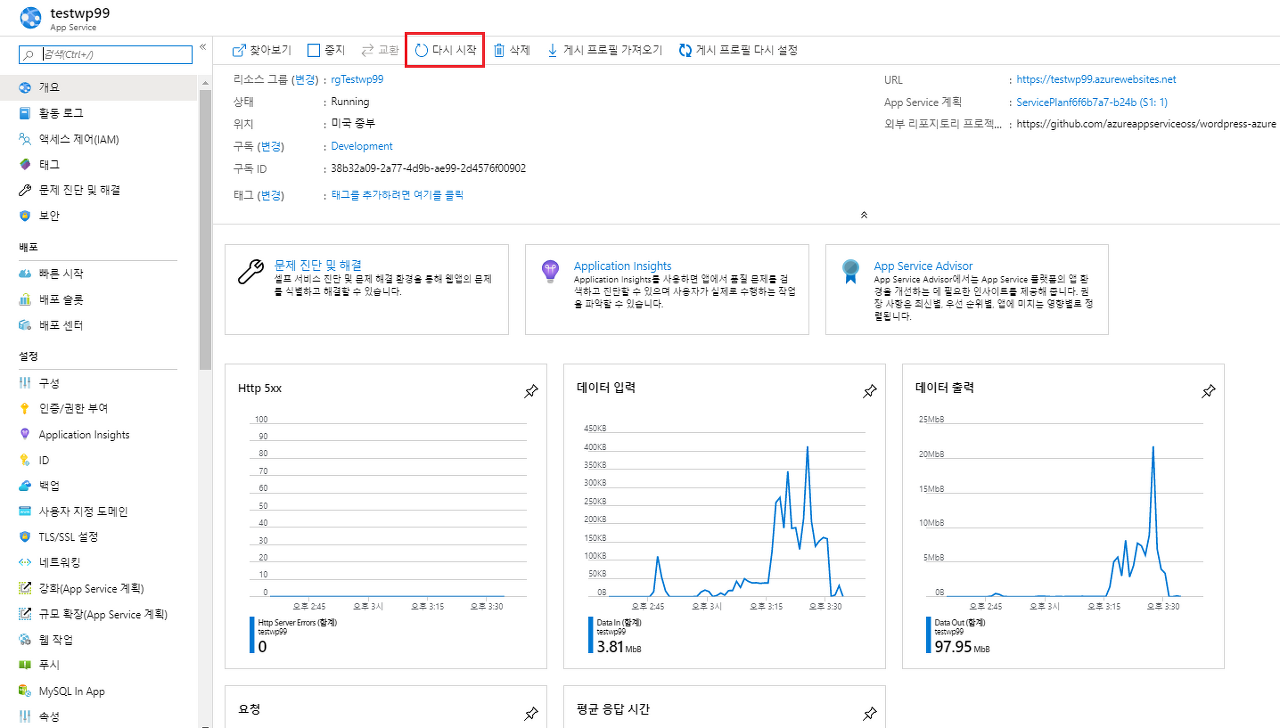The height and width of the screenshot is (728, 1280).
Task: Click the 다시 시작 restart circular icon
Action: click(x=421, y=50)
